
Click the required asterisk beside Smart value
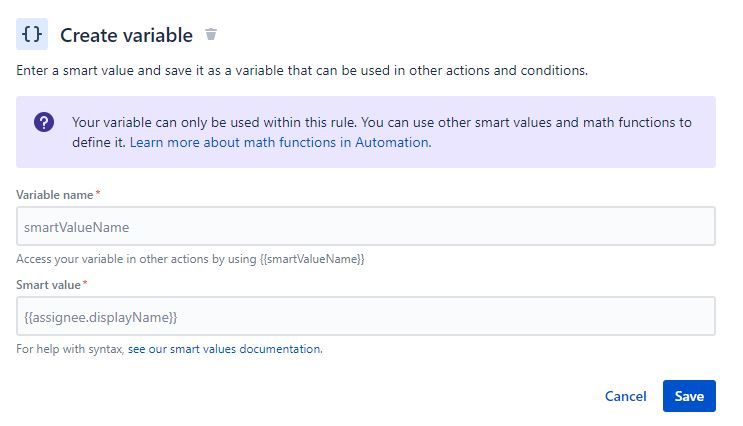click(85, 282)
